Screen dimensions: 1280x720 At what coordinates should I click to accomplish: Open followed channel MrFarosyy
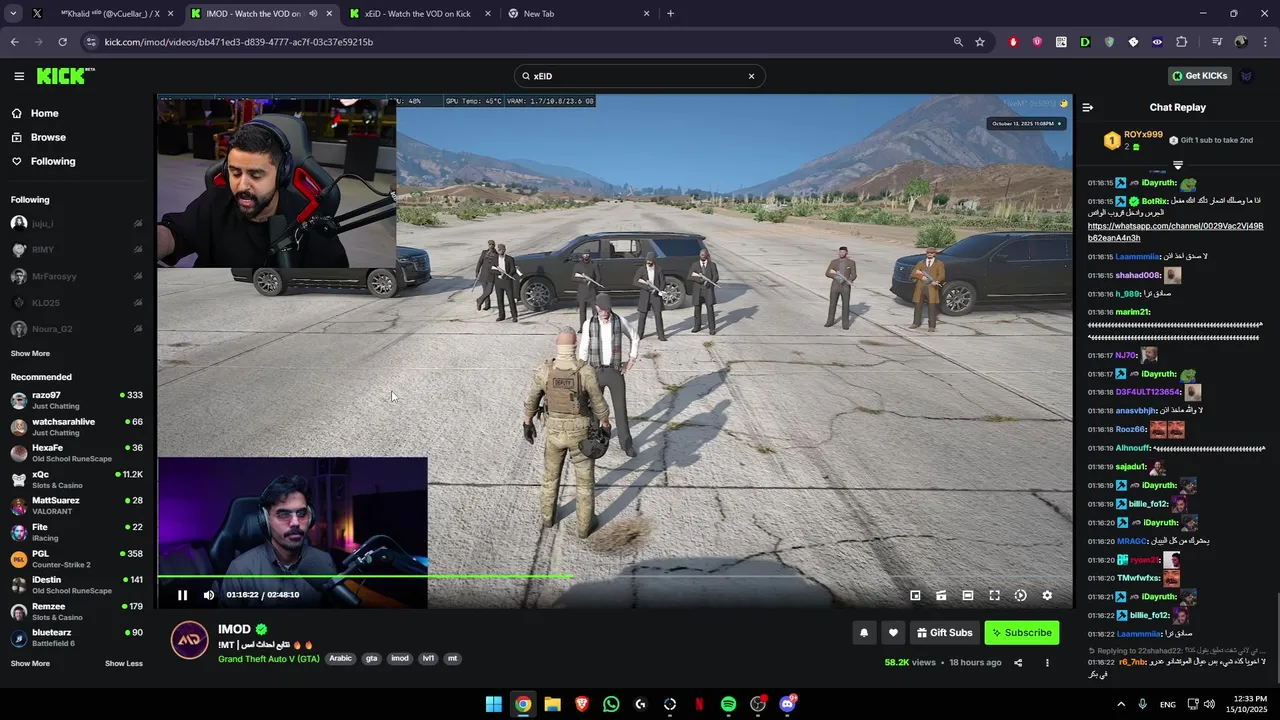pyautogui.click(x=77, y=276)
